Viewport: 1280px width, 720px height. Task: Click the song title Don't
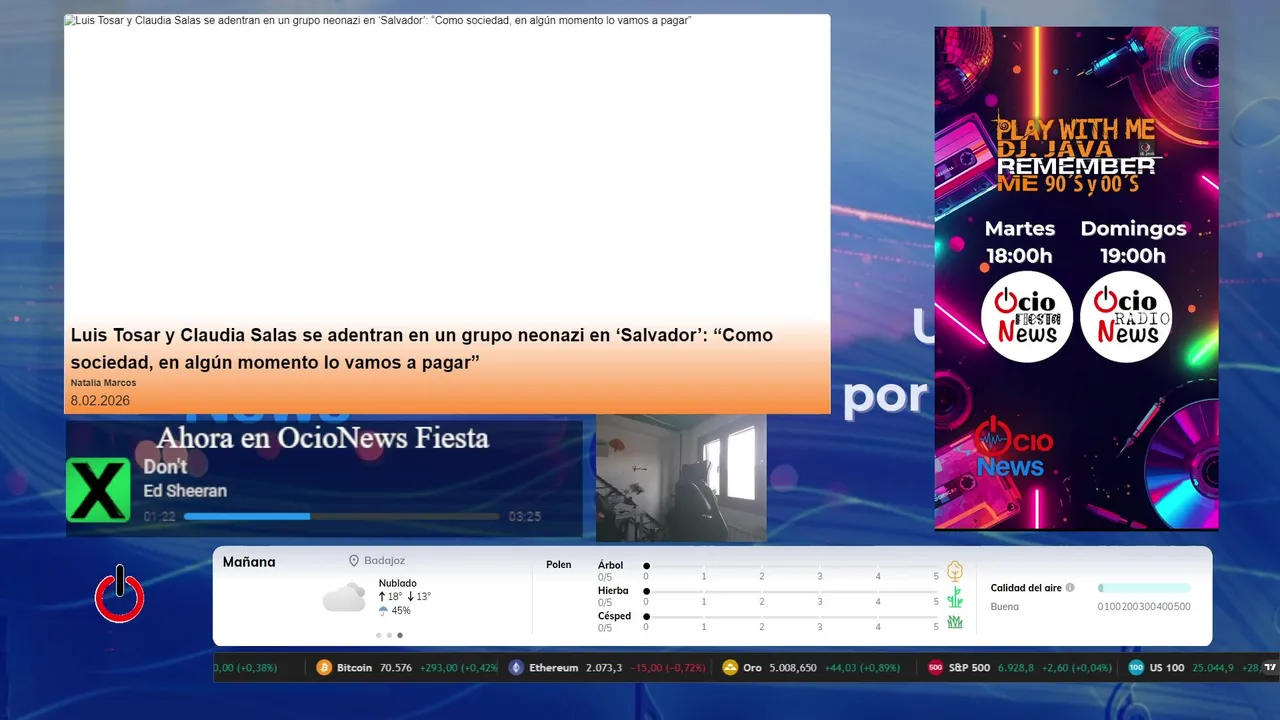(x=165, y=467)
